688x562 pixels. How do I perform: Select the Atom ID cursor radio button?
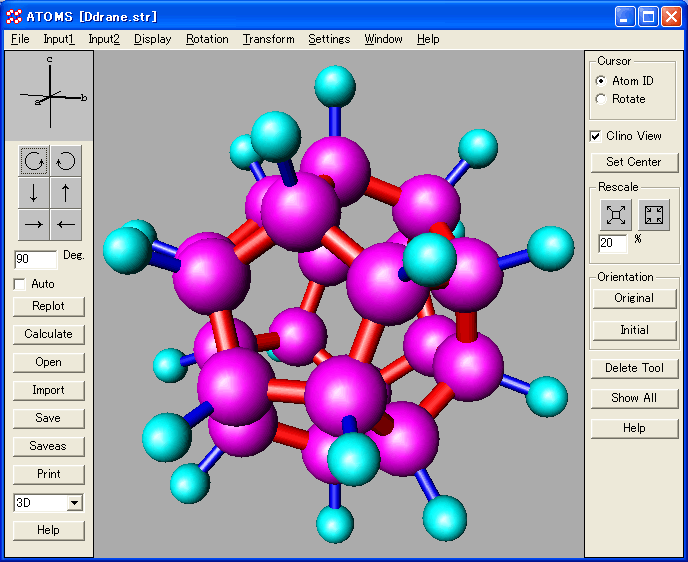pos(601,81)
